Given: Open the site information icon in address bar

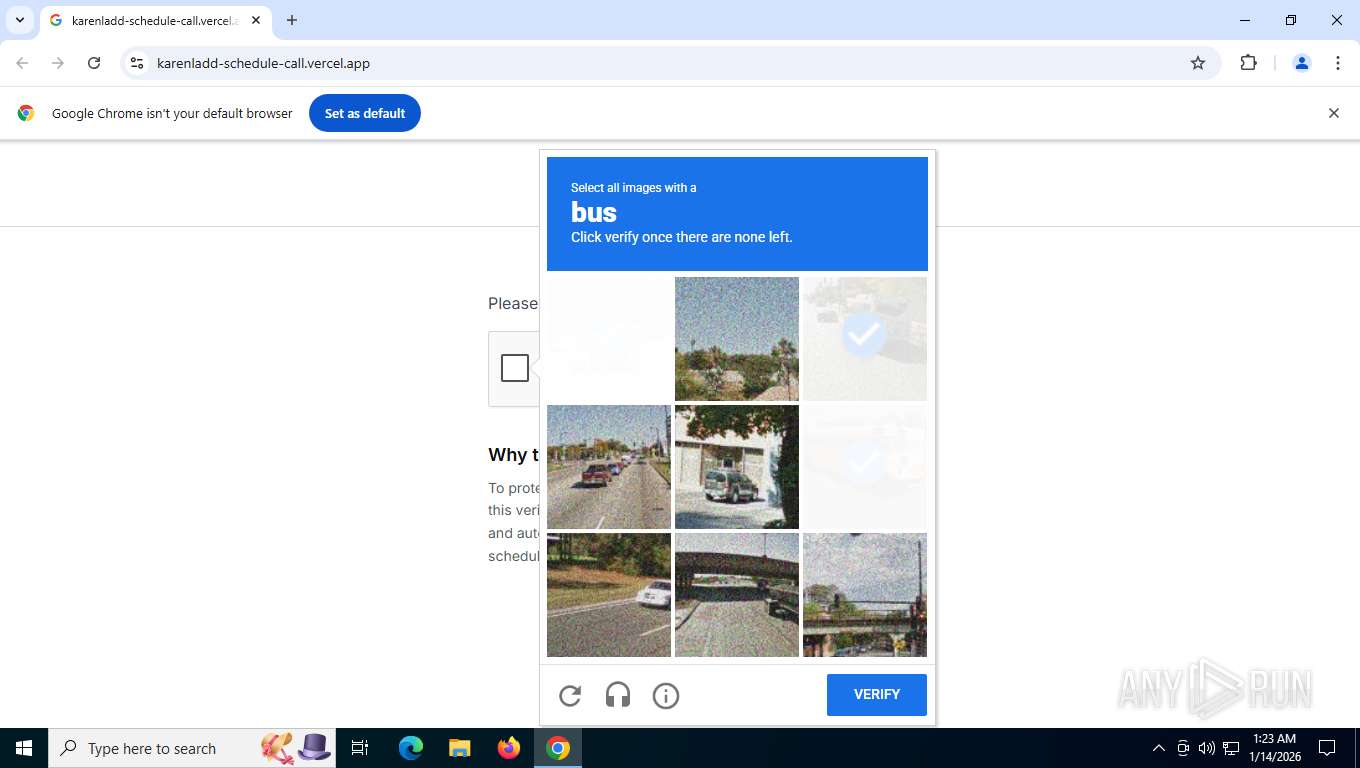Looking at the screenshot, I should 137,63.
